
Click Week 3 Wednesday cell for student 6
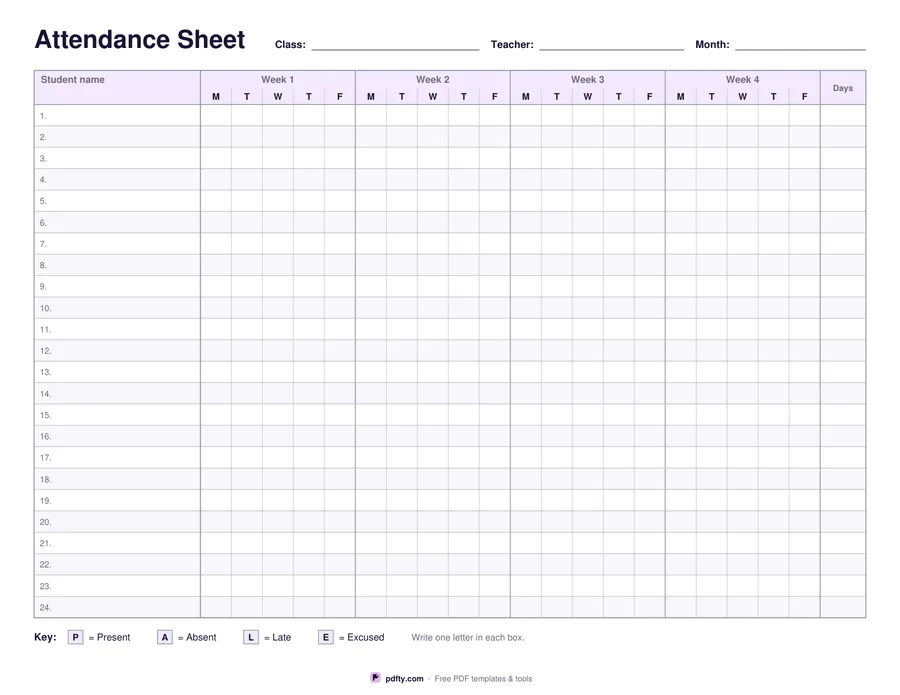click(588, 223)
